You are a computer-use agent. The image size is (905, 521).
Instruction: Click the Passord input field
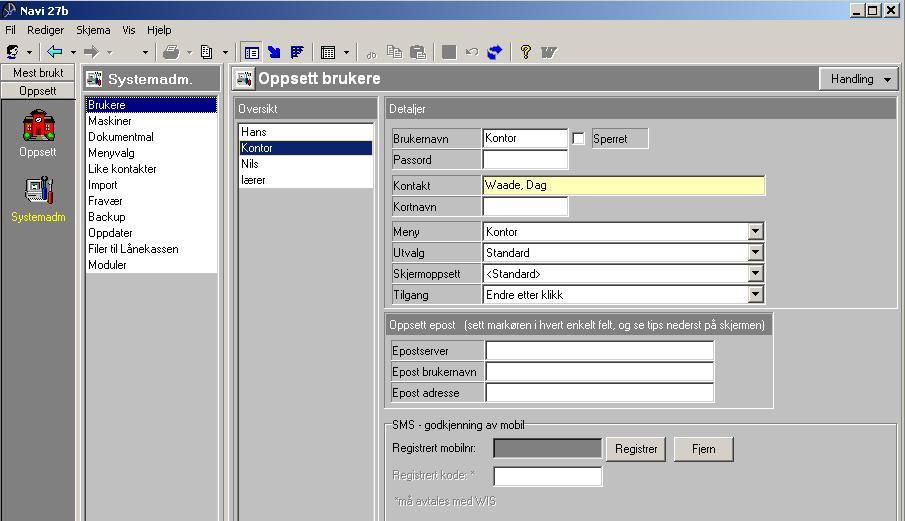tap(525, 159)
